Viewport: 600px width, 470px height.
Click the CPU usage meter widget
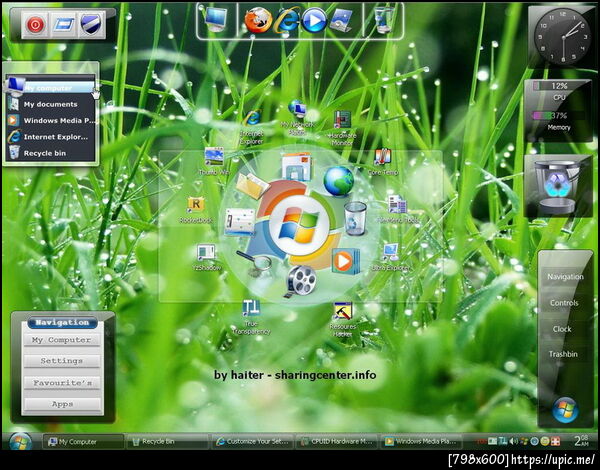[559, 90]
